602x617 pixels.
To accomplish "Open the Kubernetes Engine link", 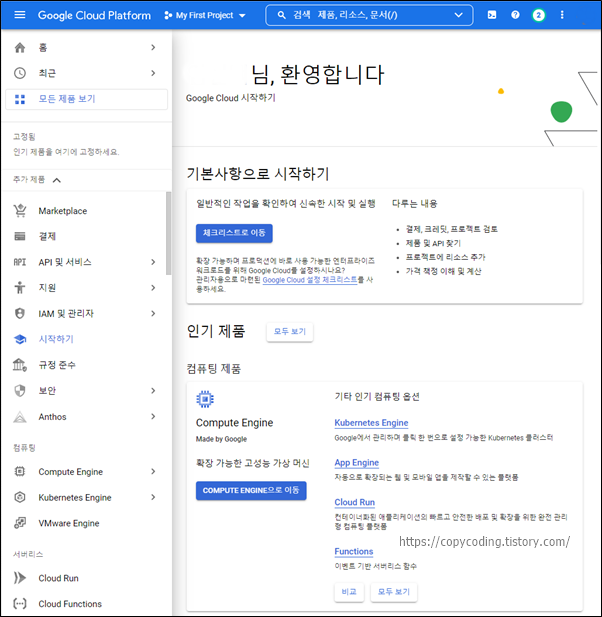I will 371,423.
